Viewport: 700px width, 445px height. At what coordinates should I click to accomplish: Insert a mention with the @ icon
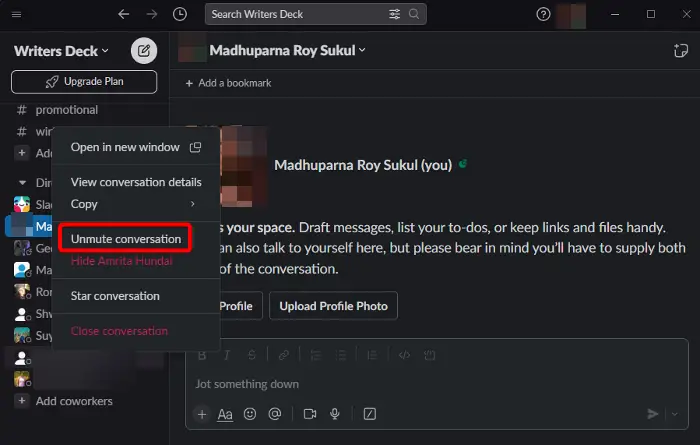click(x=275, y=414)
